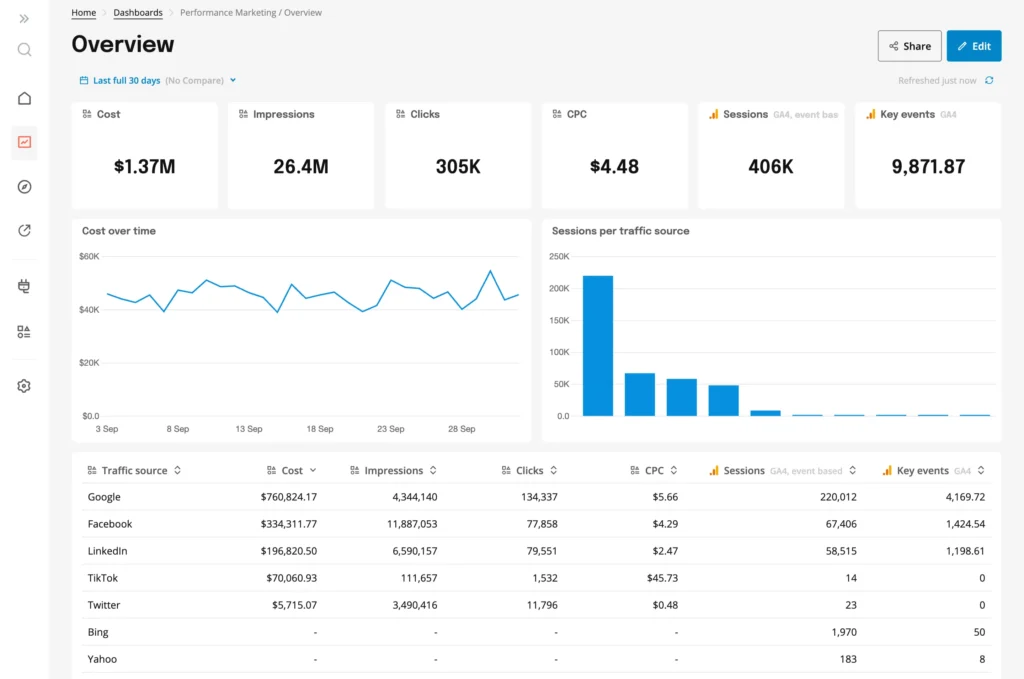Navigate home using the sidebar house icon
The width and height of the screenshot is (1024, 679).
click(x=23, y=98)
